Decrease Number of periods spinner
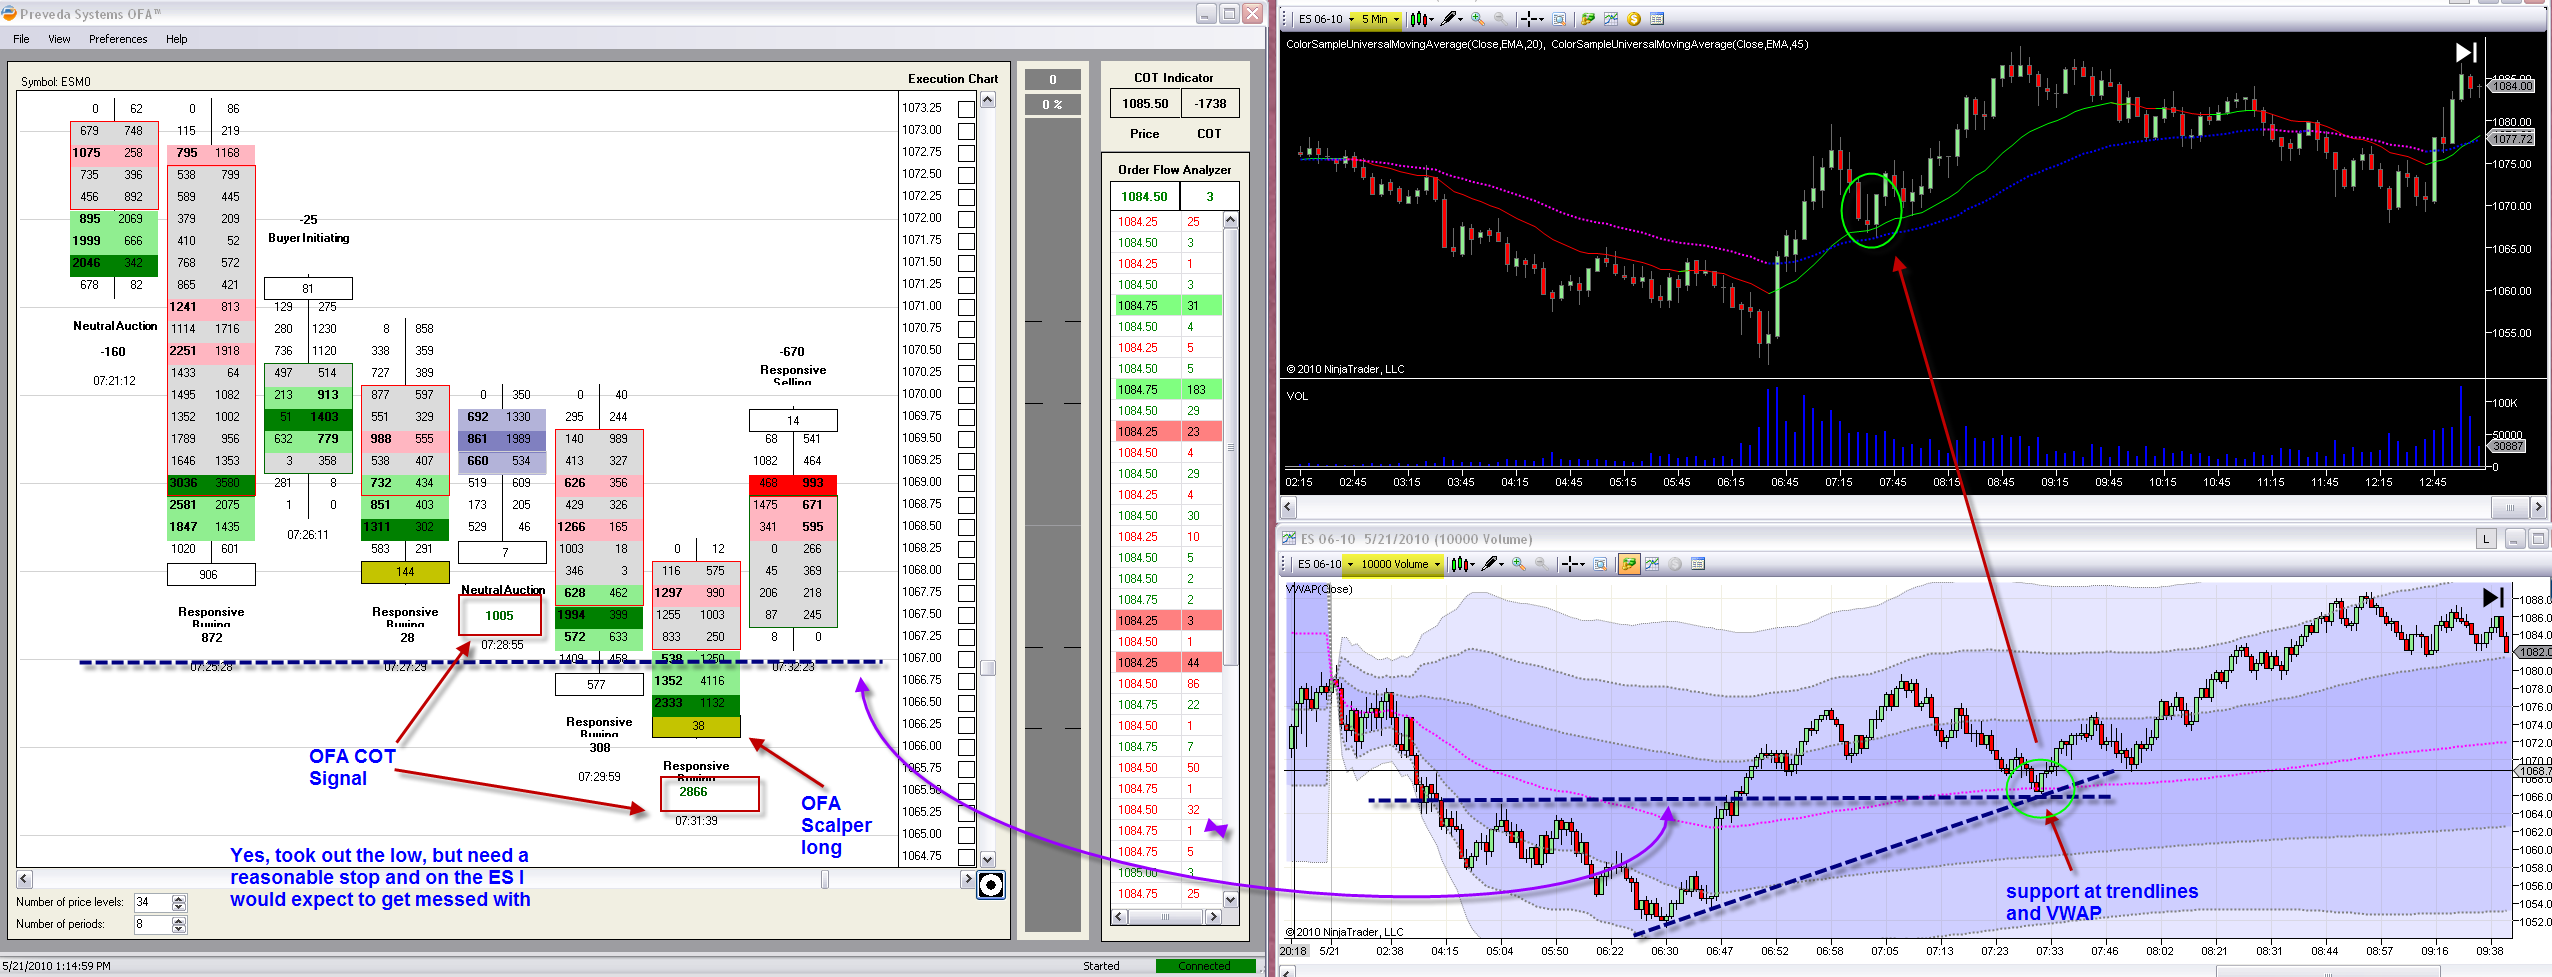Screen dimensions: 2552x977 coord(179,928)
